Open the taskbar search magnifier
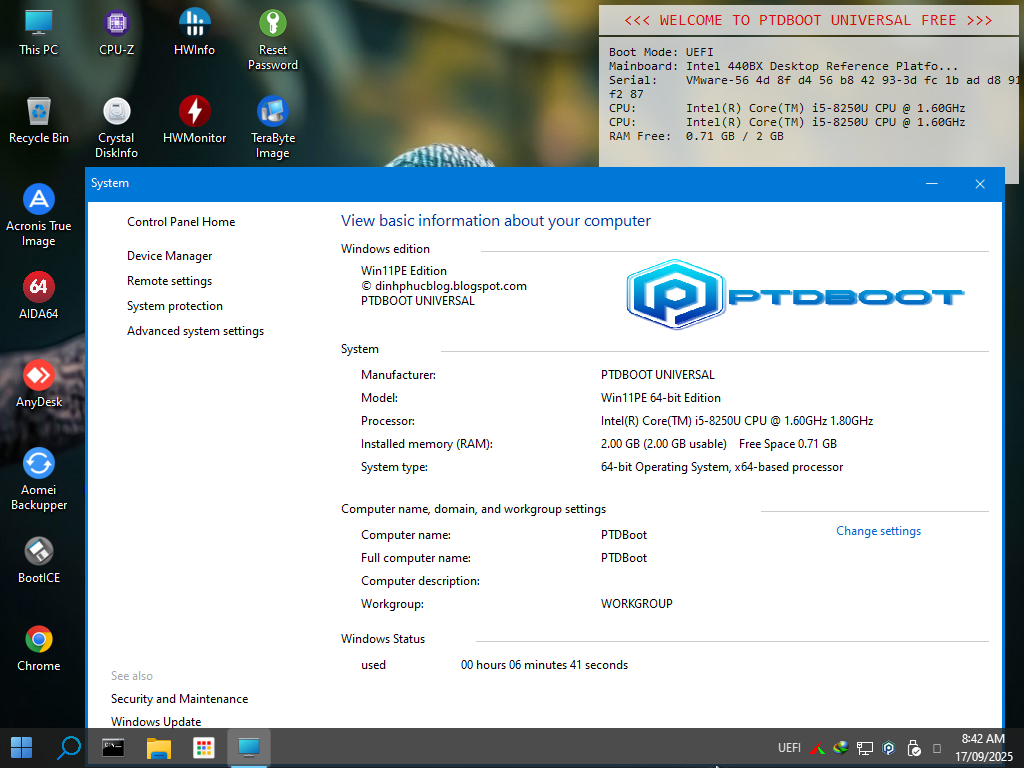The height and width of the screenshot is (768, 1024). pos(69,747)
